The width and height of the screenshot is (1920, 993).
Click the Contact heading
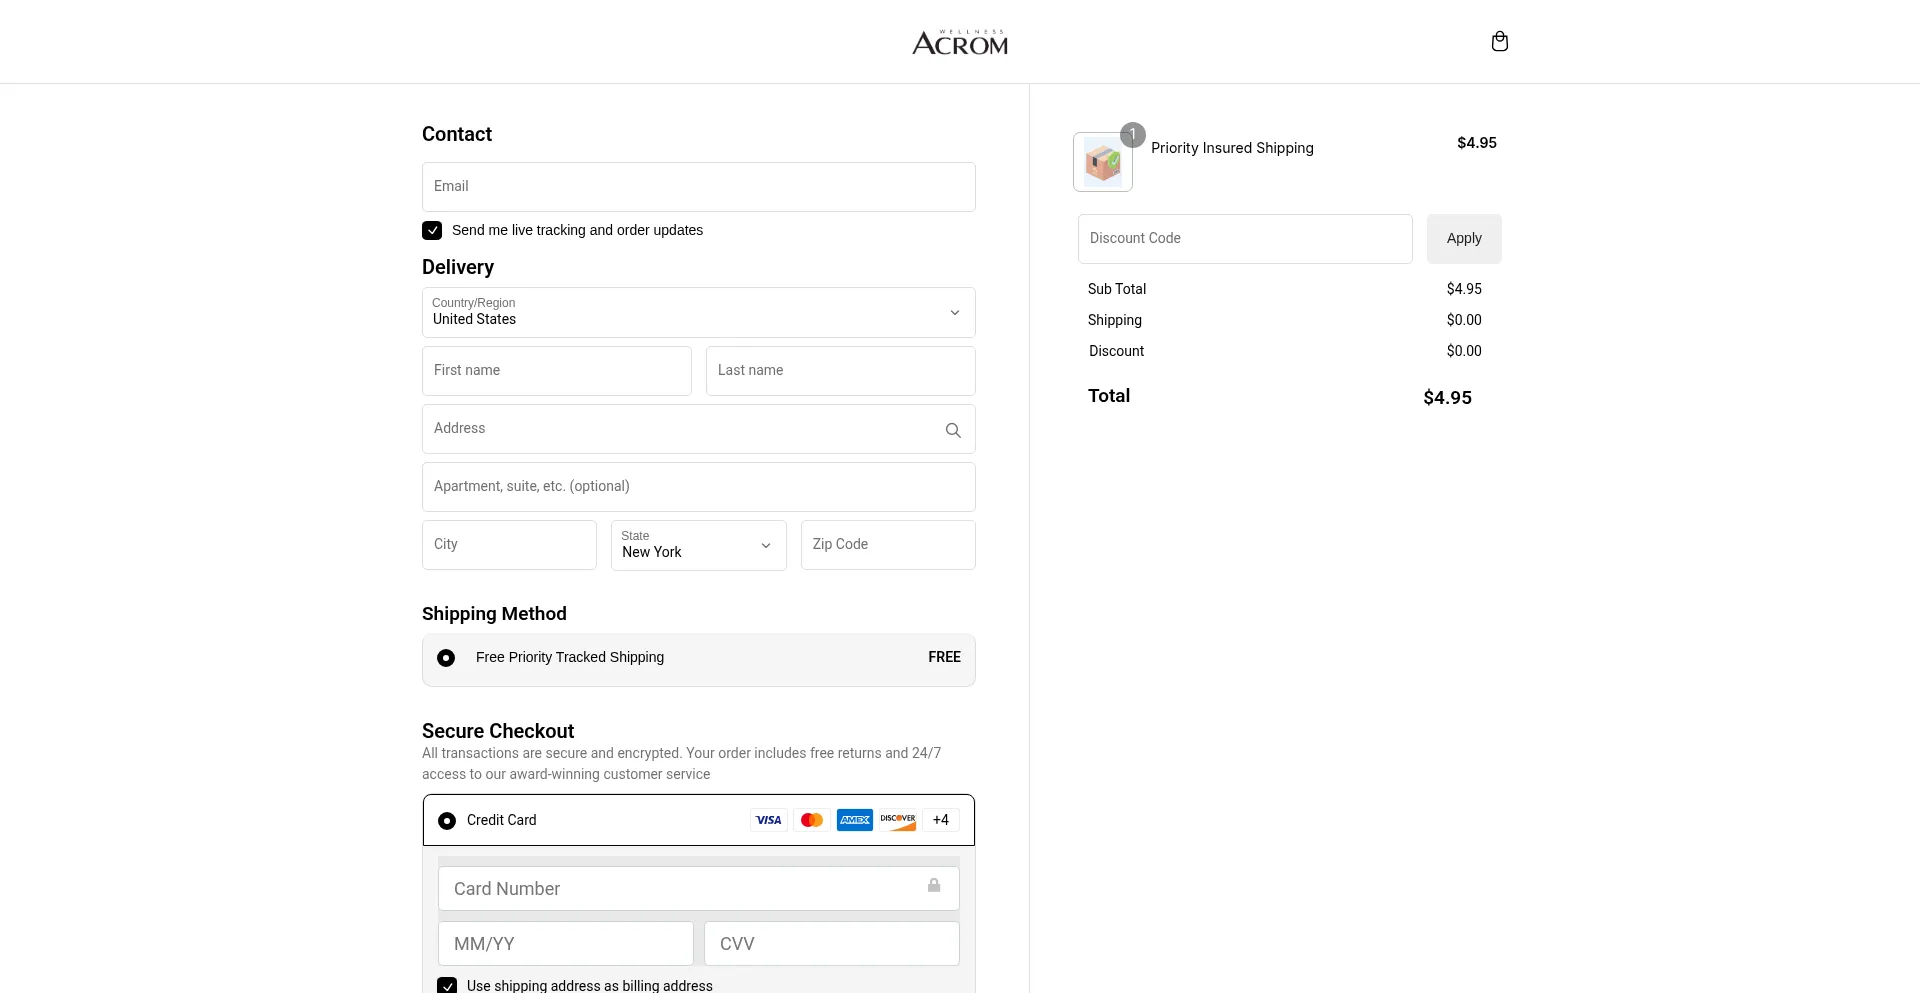point(457,134)
